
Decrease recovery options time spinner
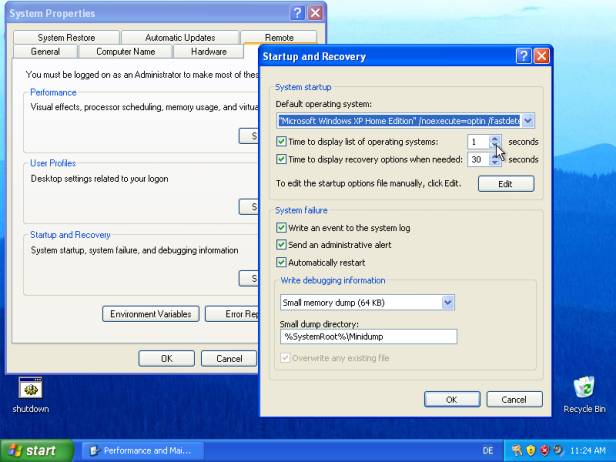495,163
